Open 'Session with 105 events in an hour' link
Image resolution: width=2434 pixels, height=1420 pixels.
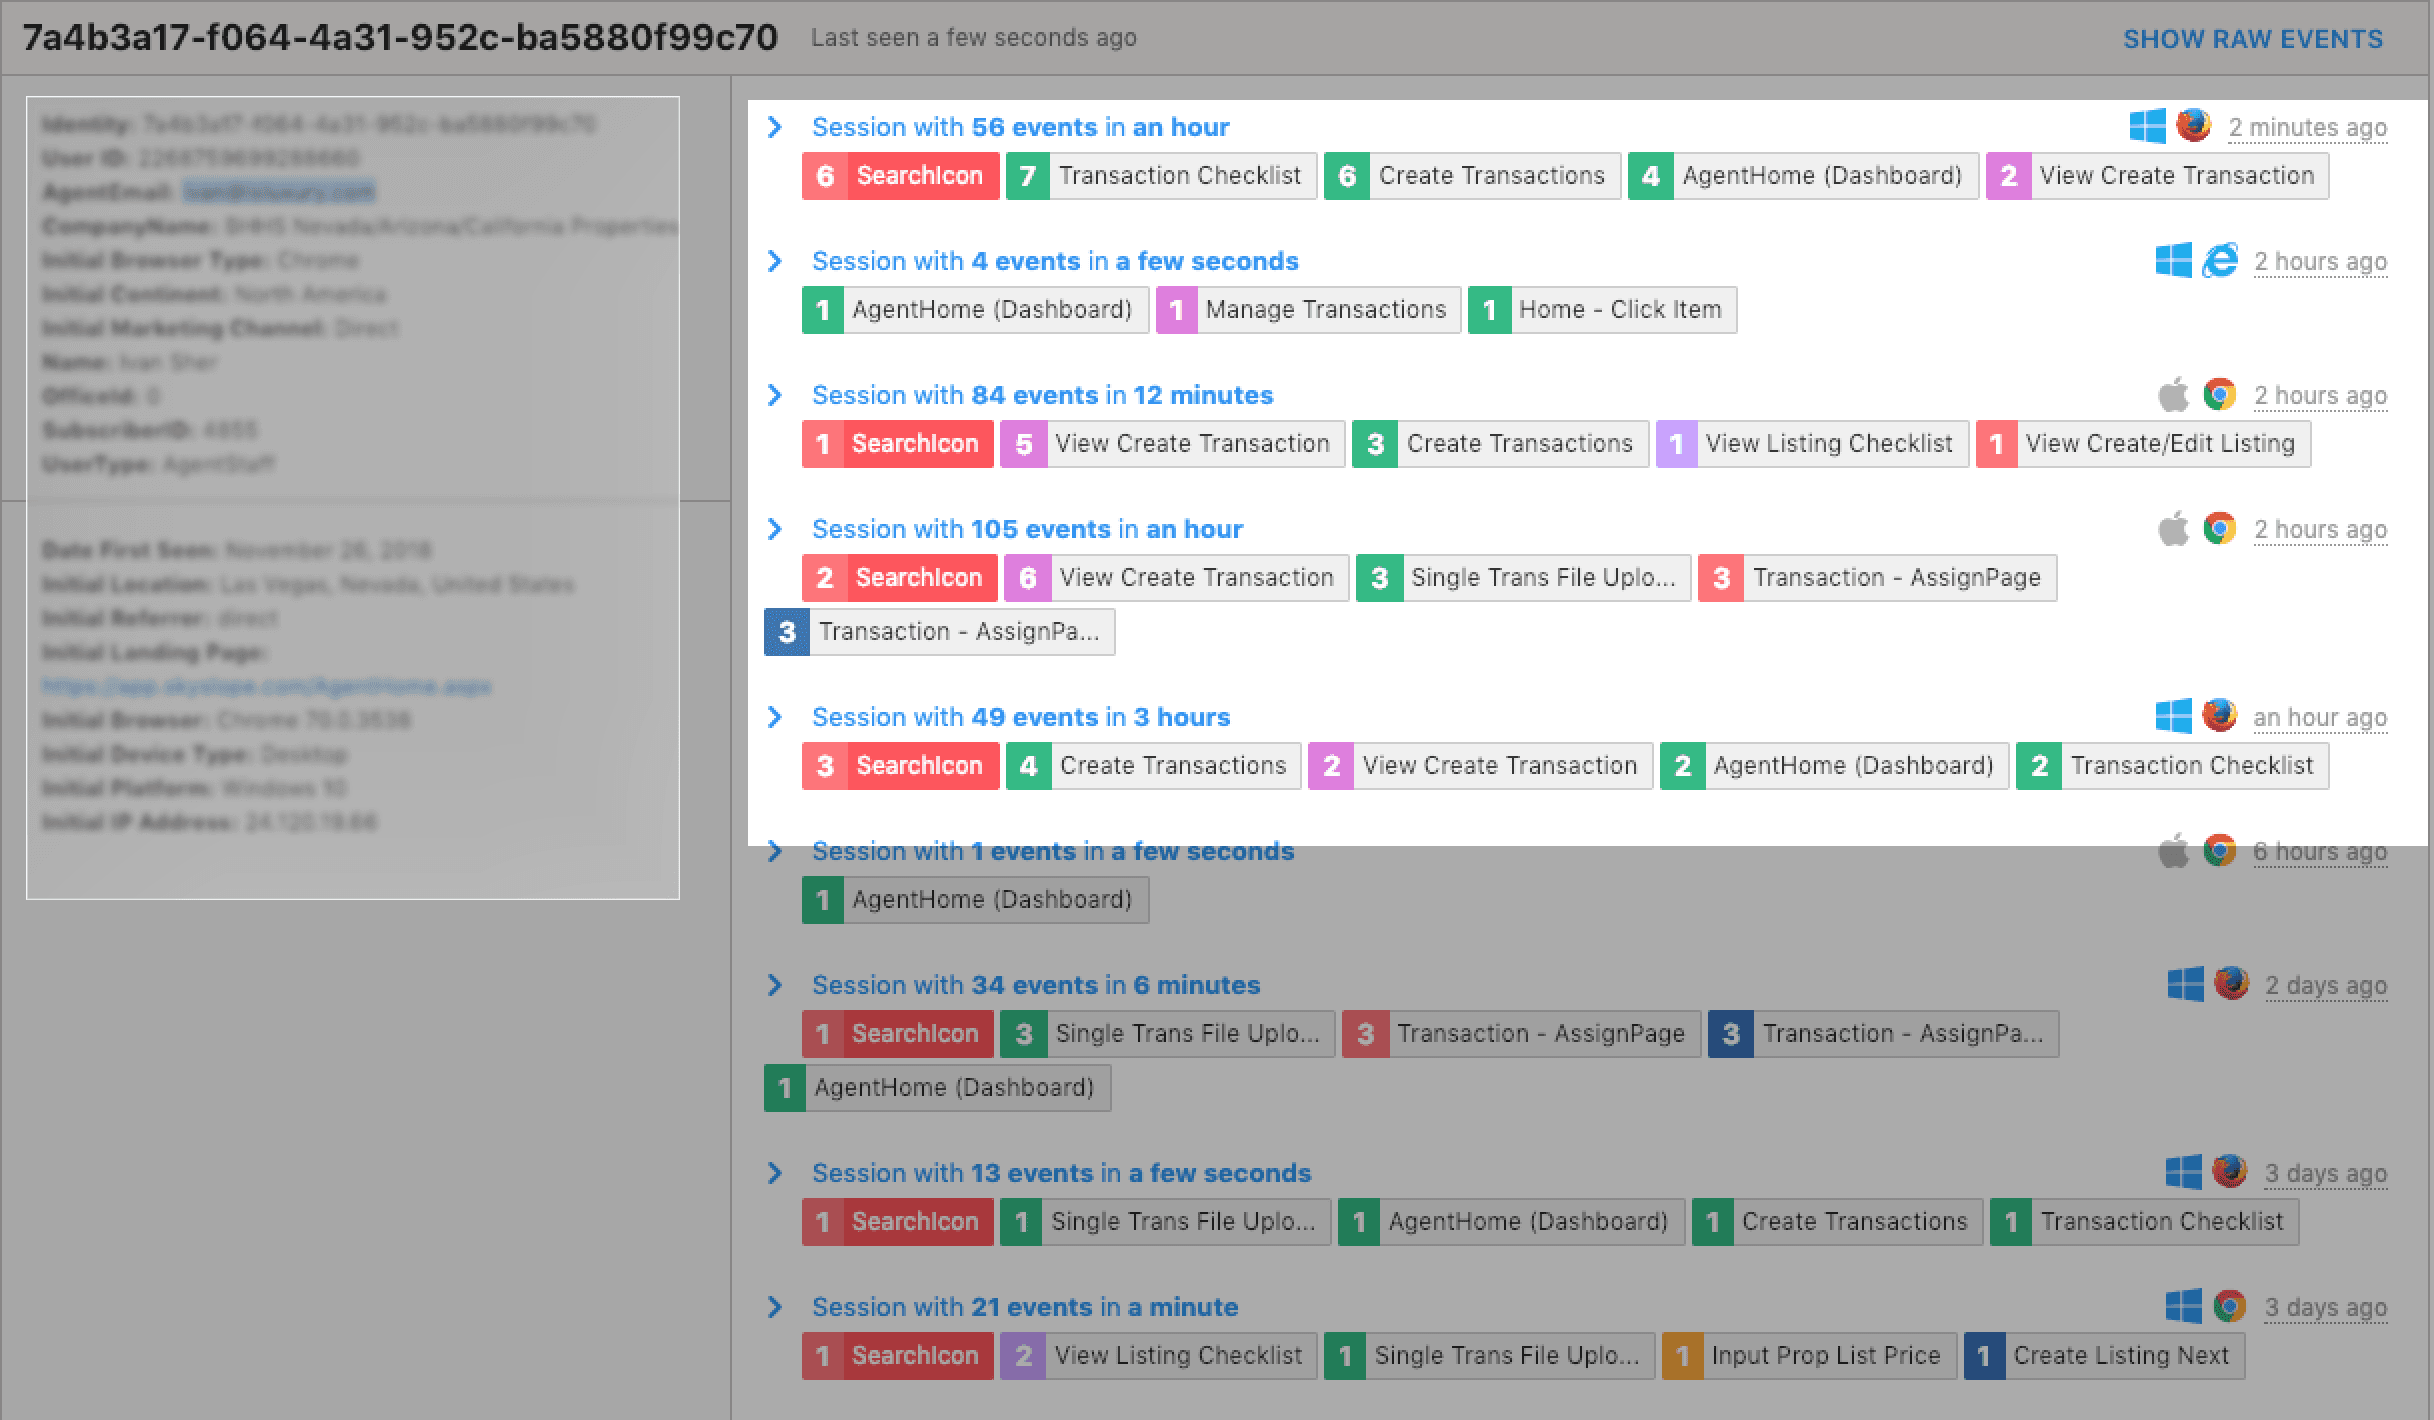pos(1027,529)
